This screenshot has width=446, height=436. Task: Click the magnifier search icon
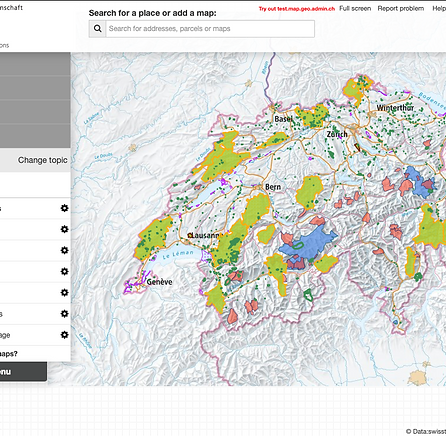[x=97, y=29]
